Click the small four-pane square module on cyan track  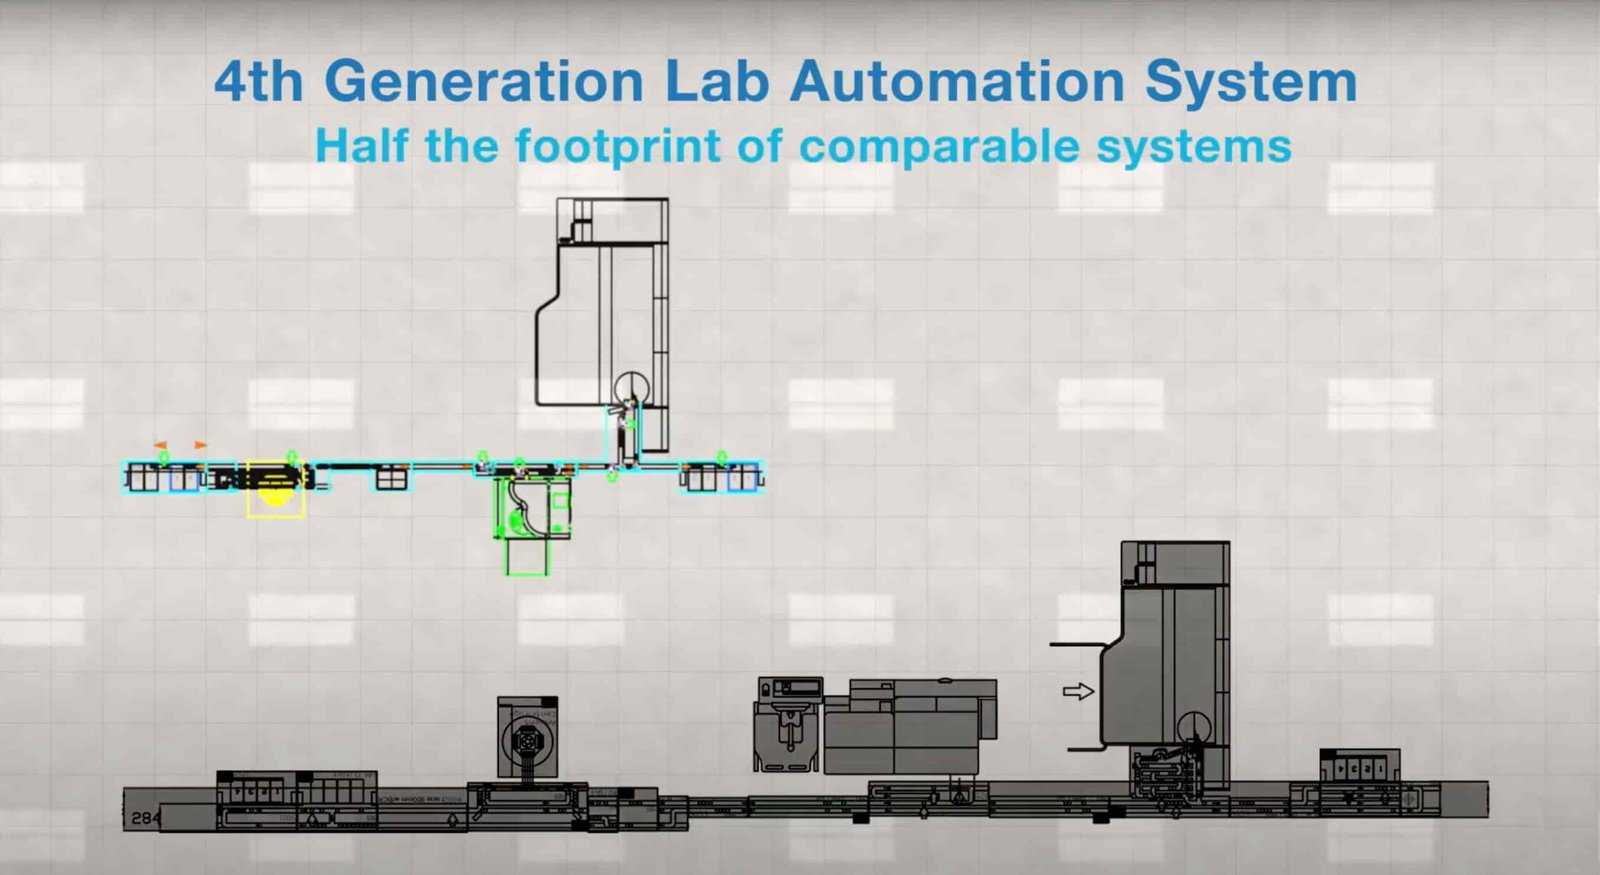(x=391, y=478)
